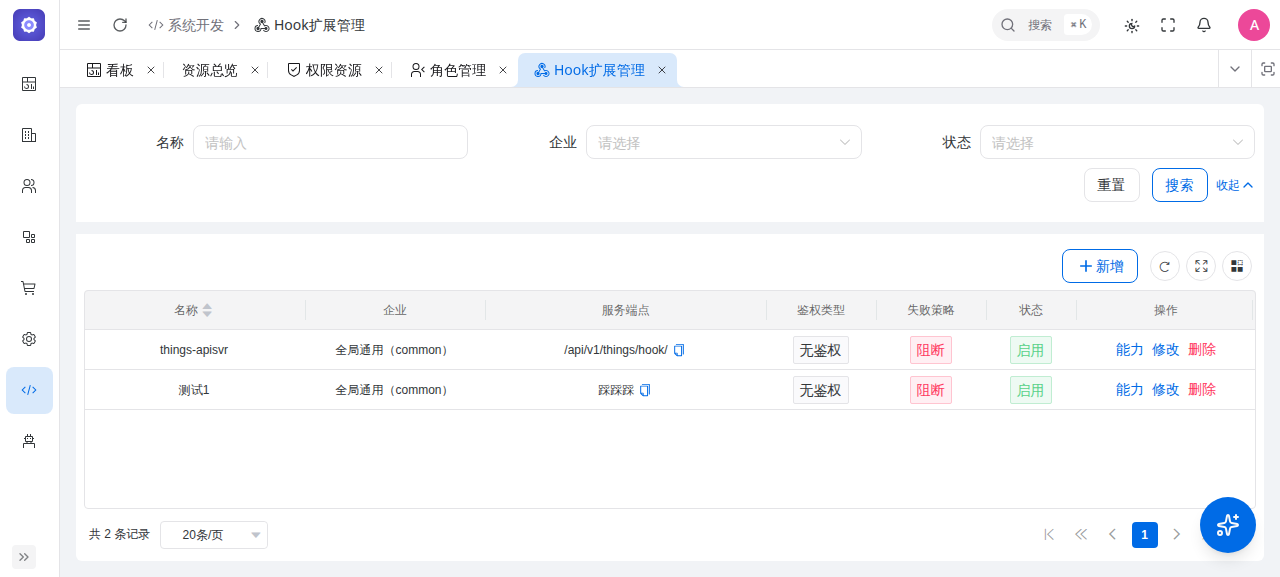This screenshot has width=1280, height=577.
Task: Open the dashboard icon in sidebar
Action: click(29, 84)
